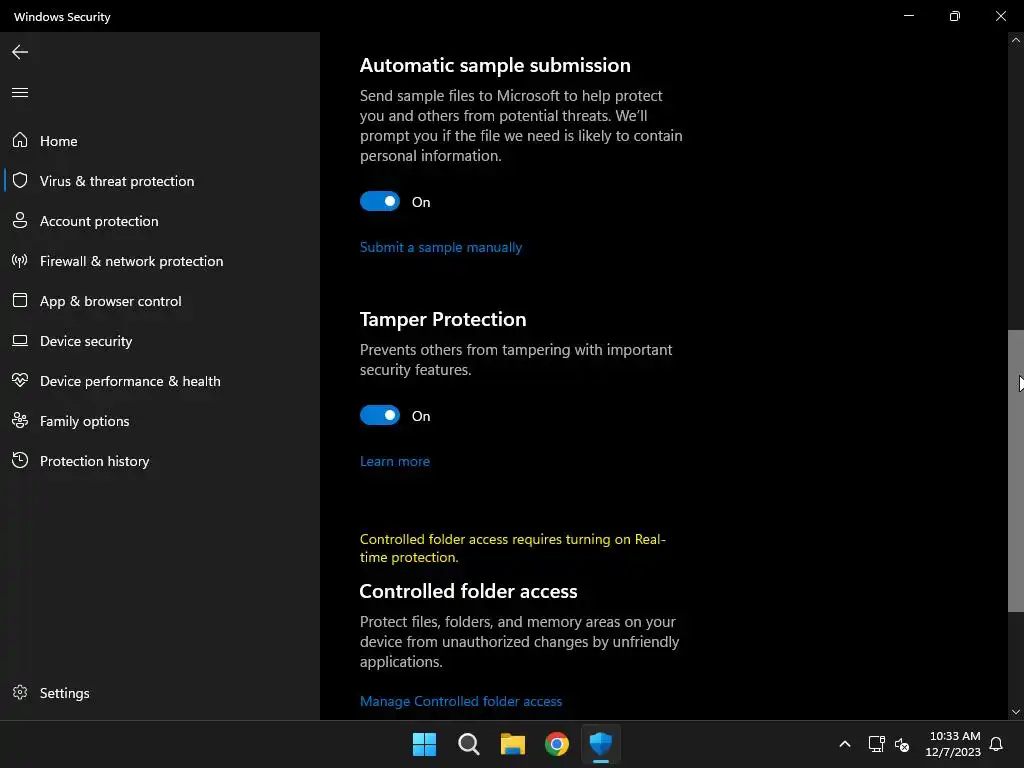Open taskbar Search

click(468, 744)
